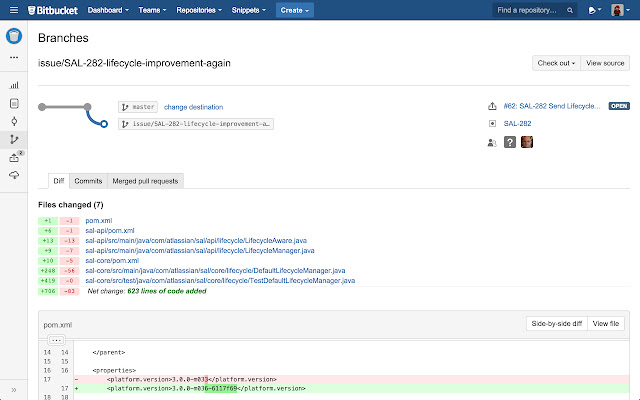Open Pull requests sidebar icon with badge

point(14,157)
